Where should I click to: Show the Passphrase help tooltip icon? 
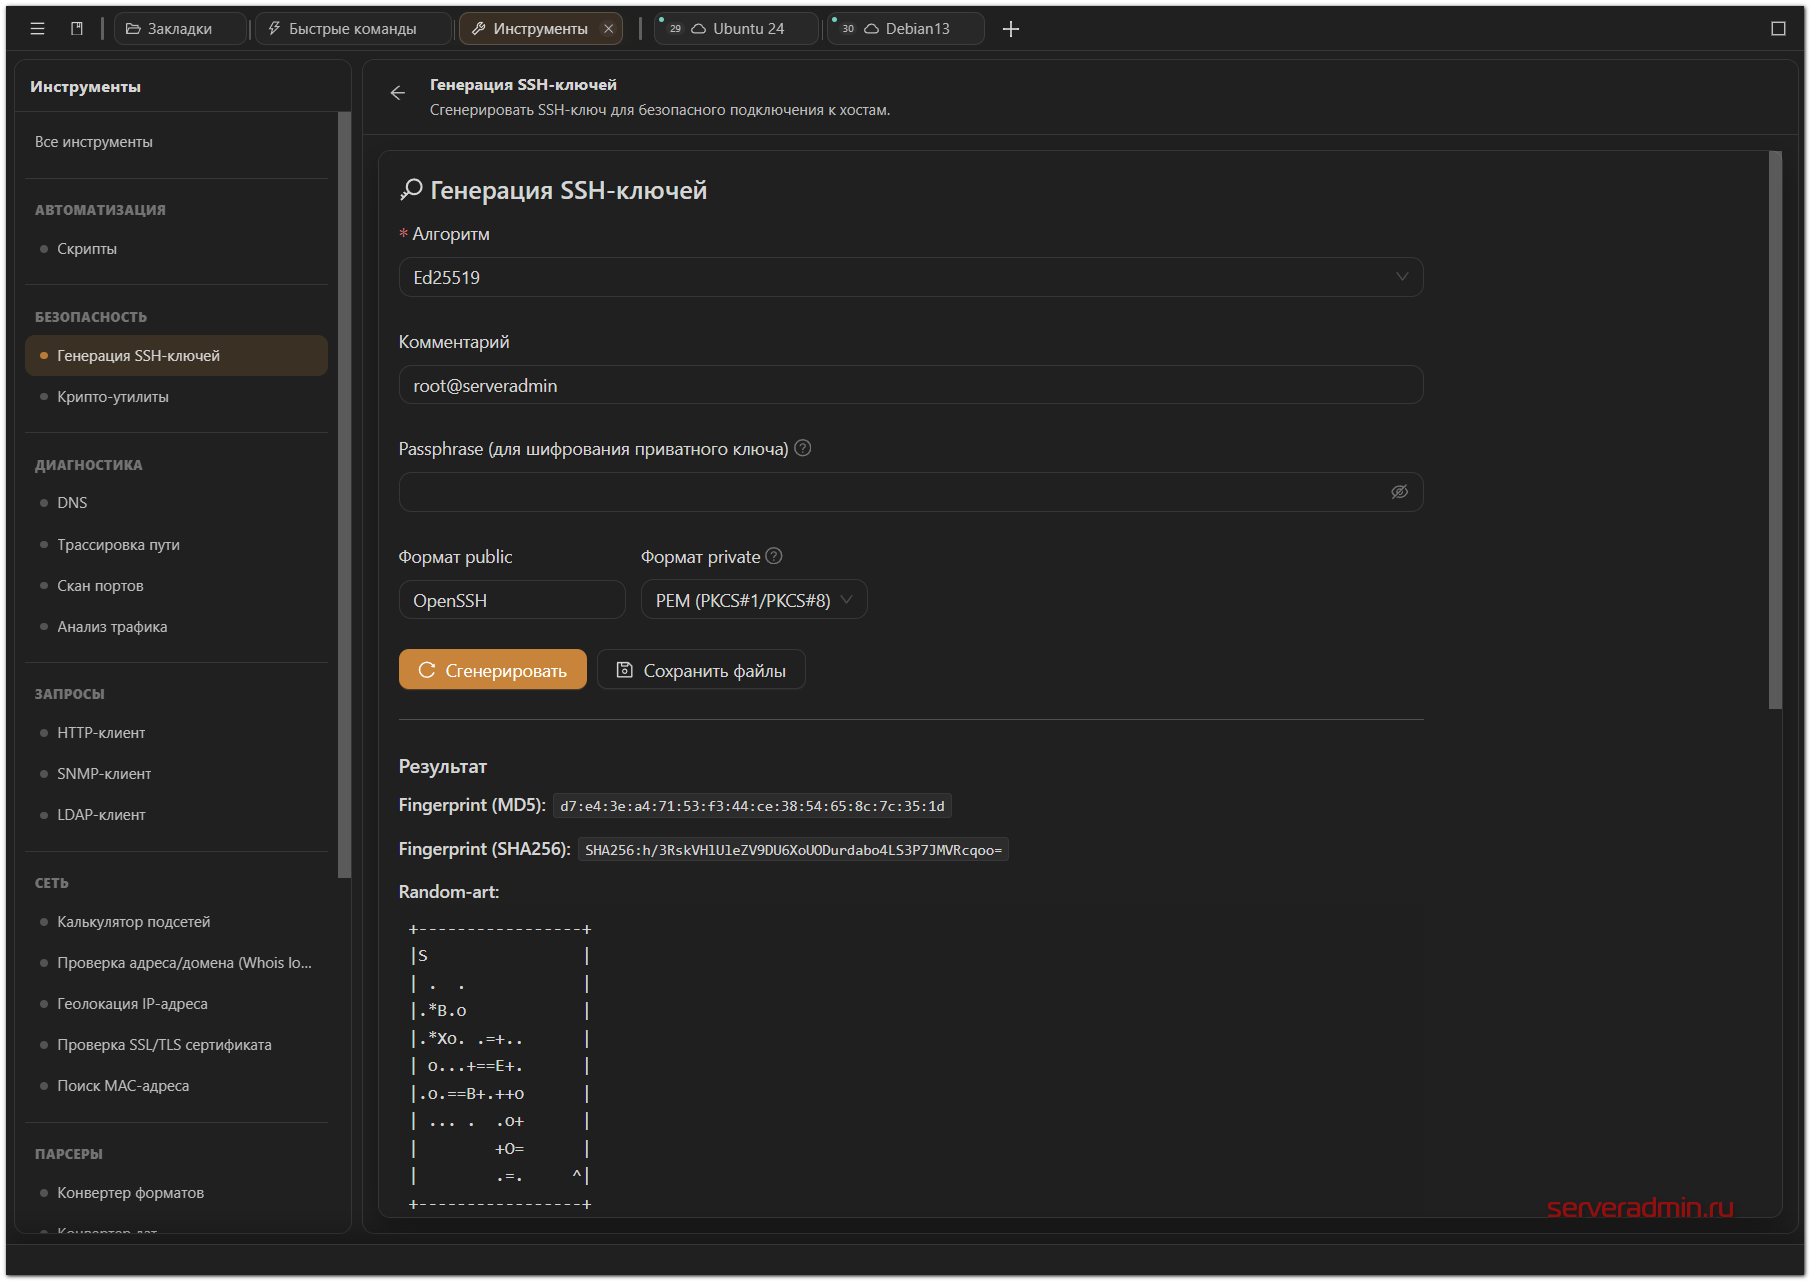pyautogui.click(x=803, y=448)
